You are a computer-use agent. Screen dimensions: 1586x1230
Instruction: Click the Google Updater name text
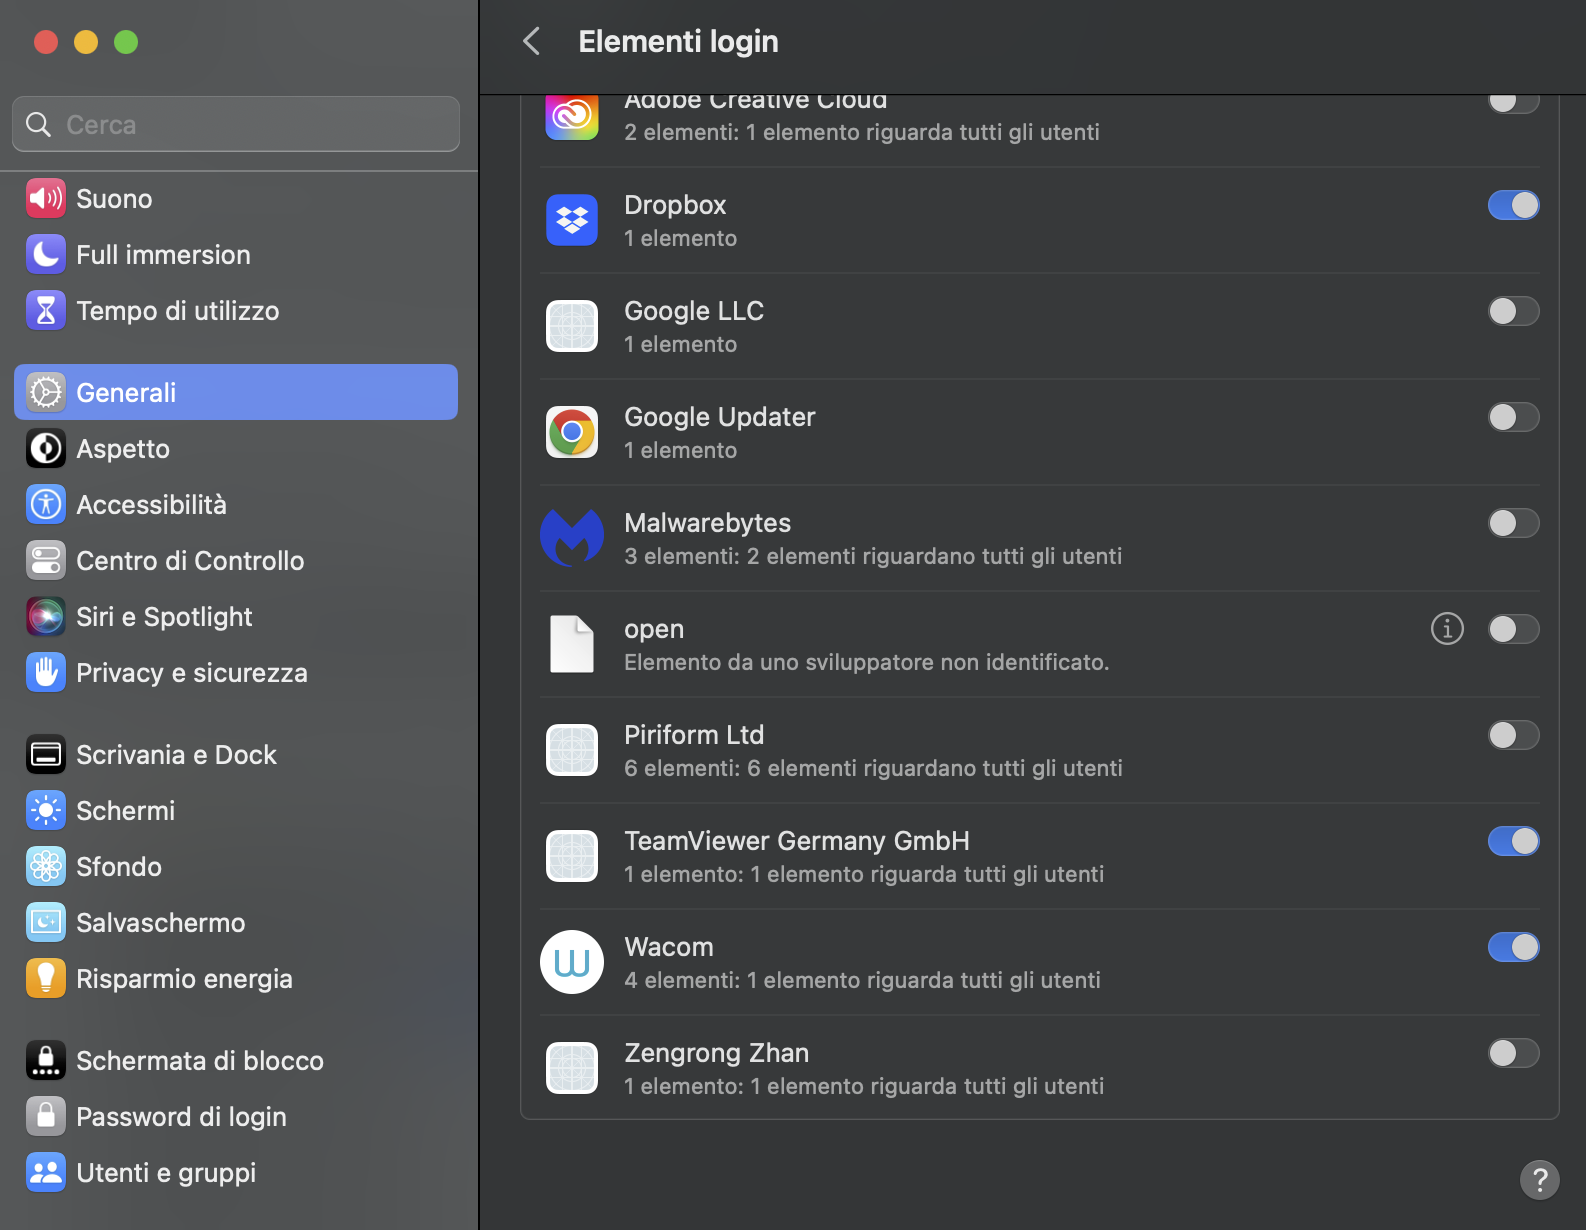[720, 417]
